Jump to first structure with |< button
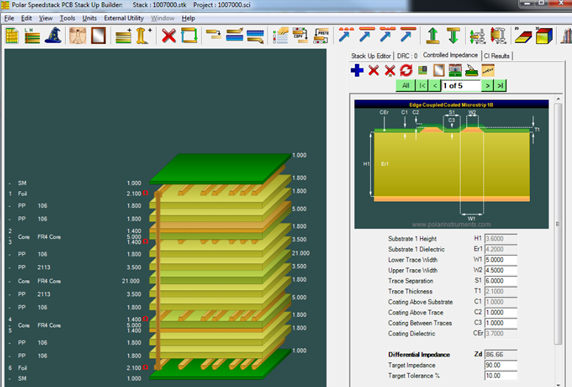The image size is (572, 387). click(x=422, y=86)
